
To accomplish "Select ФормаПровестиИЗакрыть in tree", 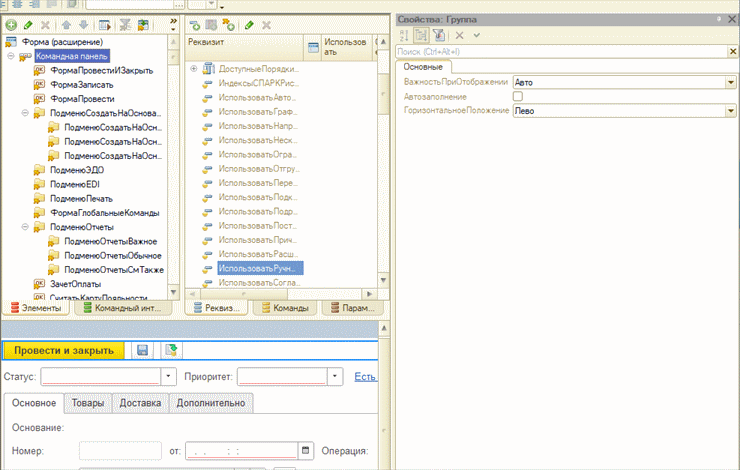I will [101, 70].
